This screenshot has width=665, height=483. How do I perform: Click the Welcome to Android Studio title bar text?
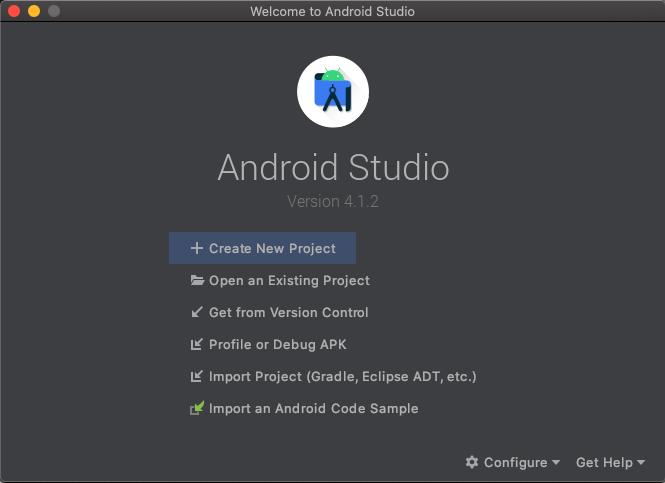tap(332, 11)
